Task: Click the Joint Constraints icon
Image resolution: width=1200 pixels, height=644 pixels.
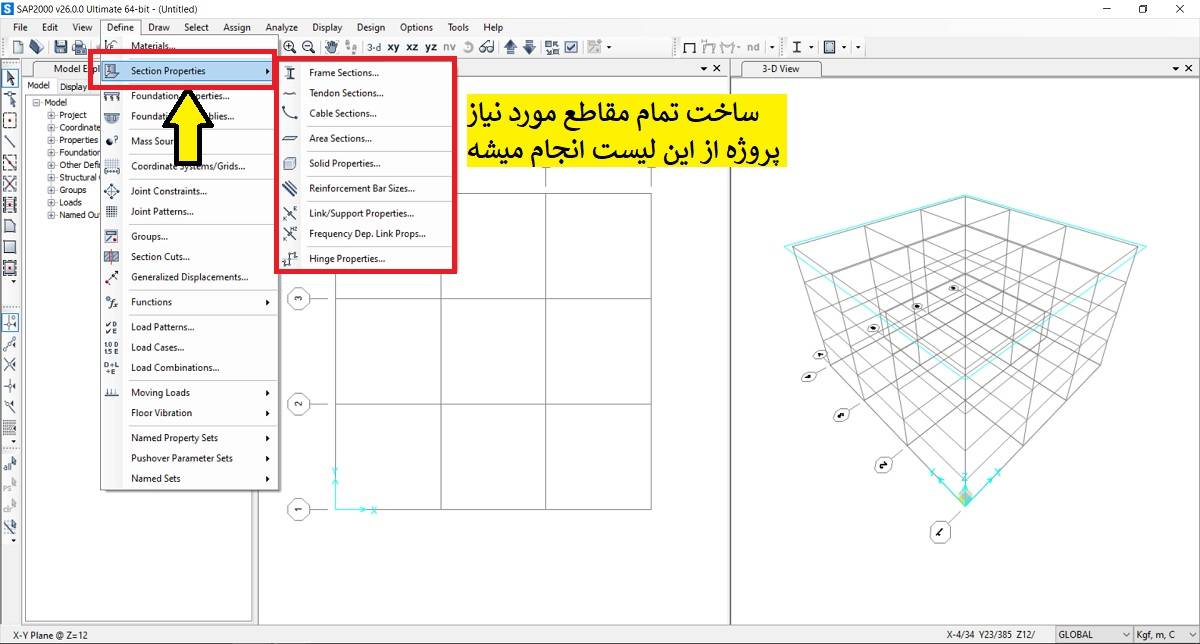Action: point(112,191)
